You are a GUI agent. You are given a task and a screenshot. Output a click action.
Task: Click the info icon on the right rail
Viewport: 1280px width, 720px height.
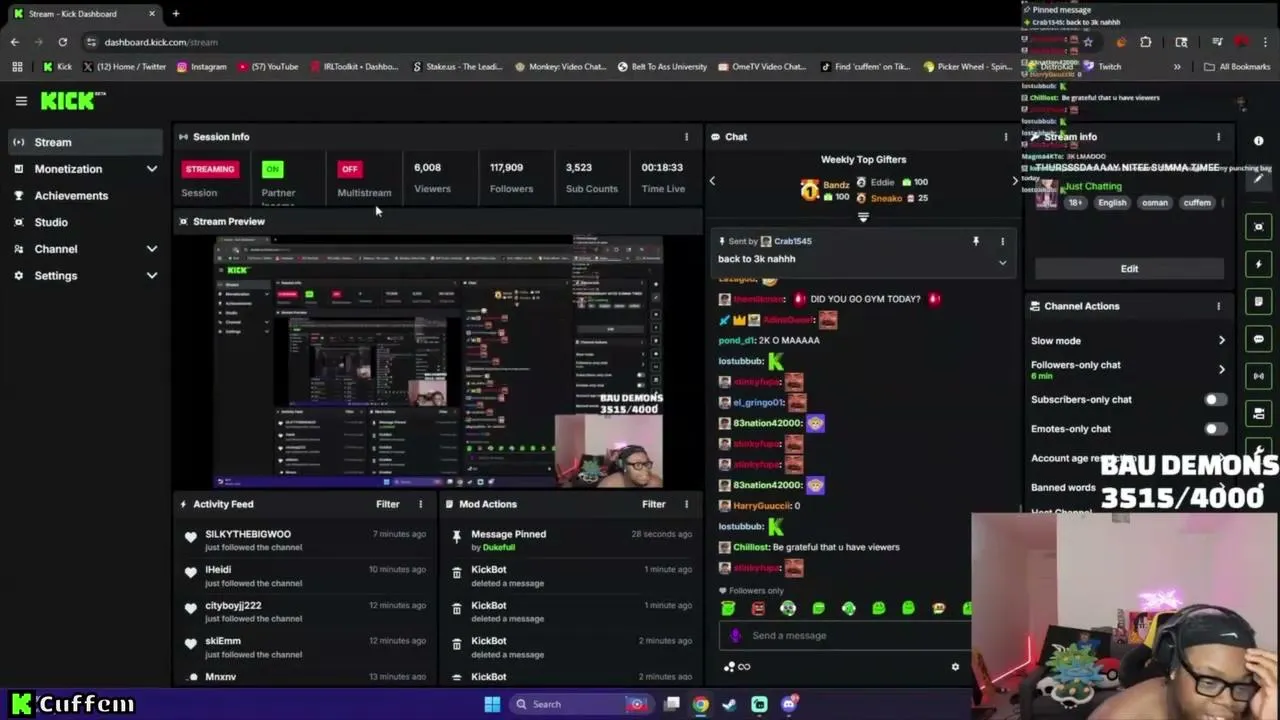[x=1259, y=141]
